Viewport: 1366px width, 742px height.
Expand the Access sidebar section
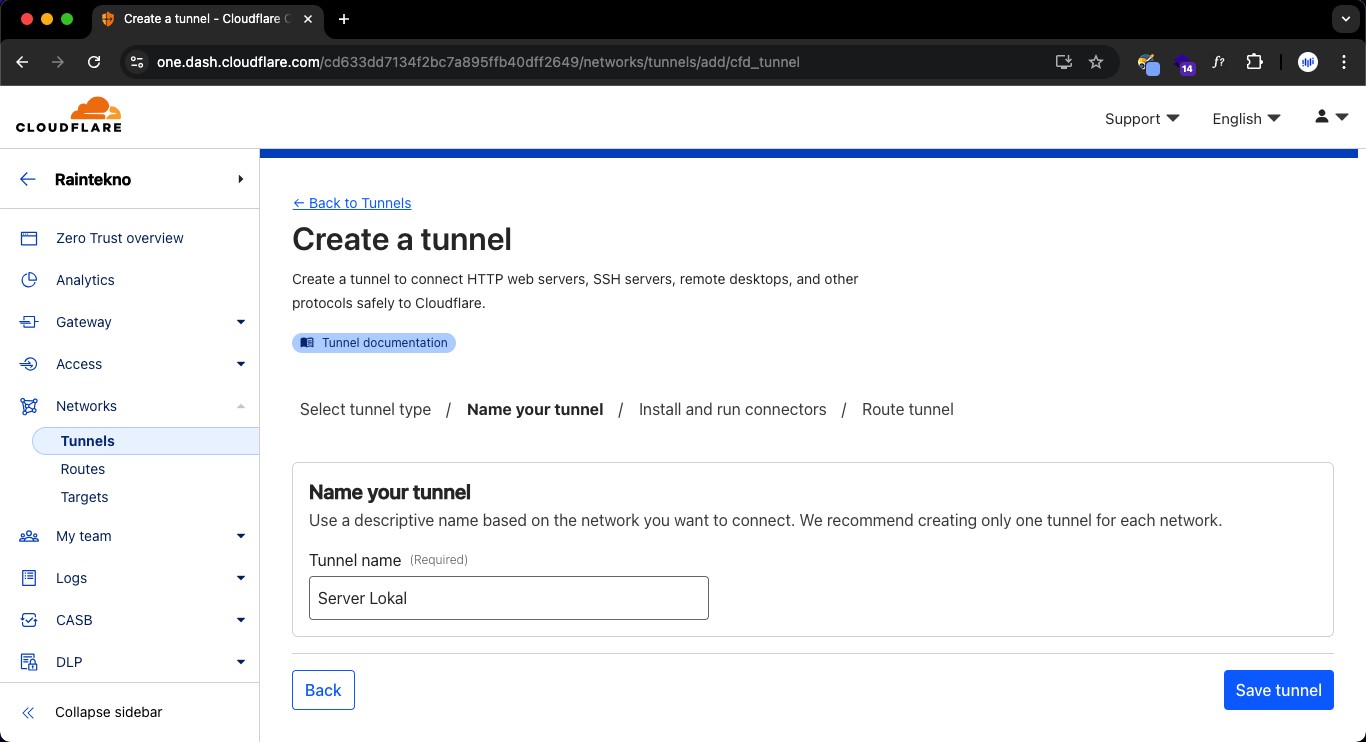pos(240,364)
